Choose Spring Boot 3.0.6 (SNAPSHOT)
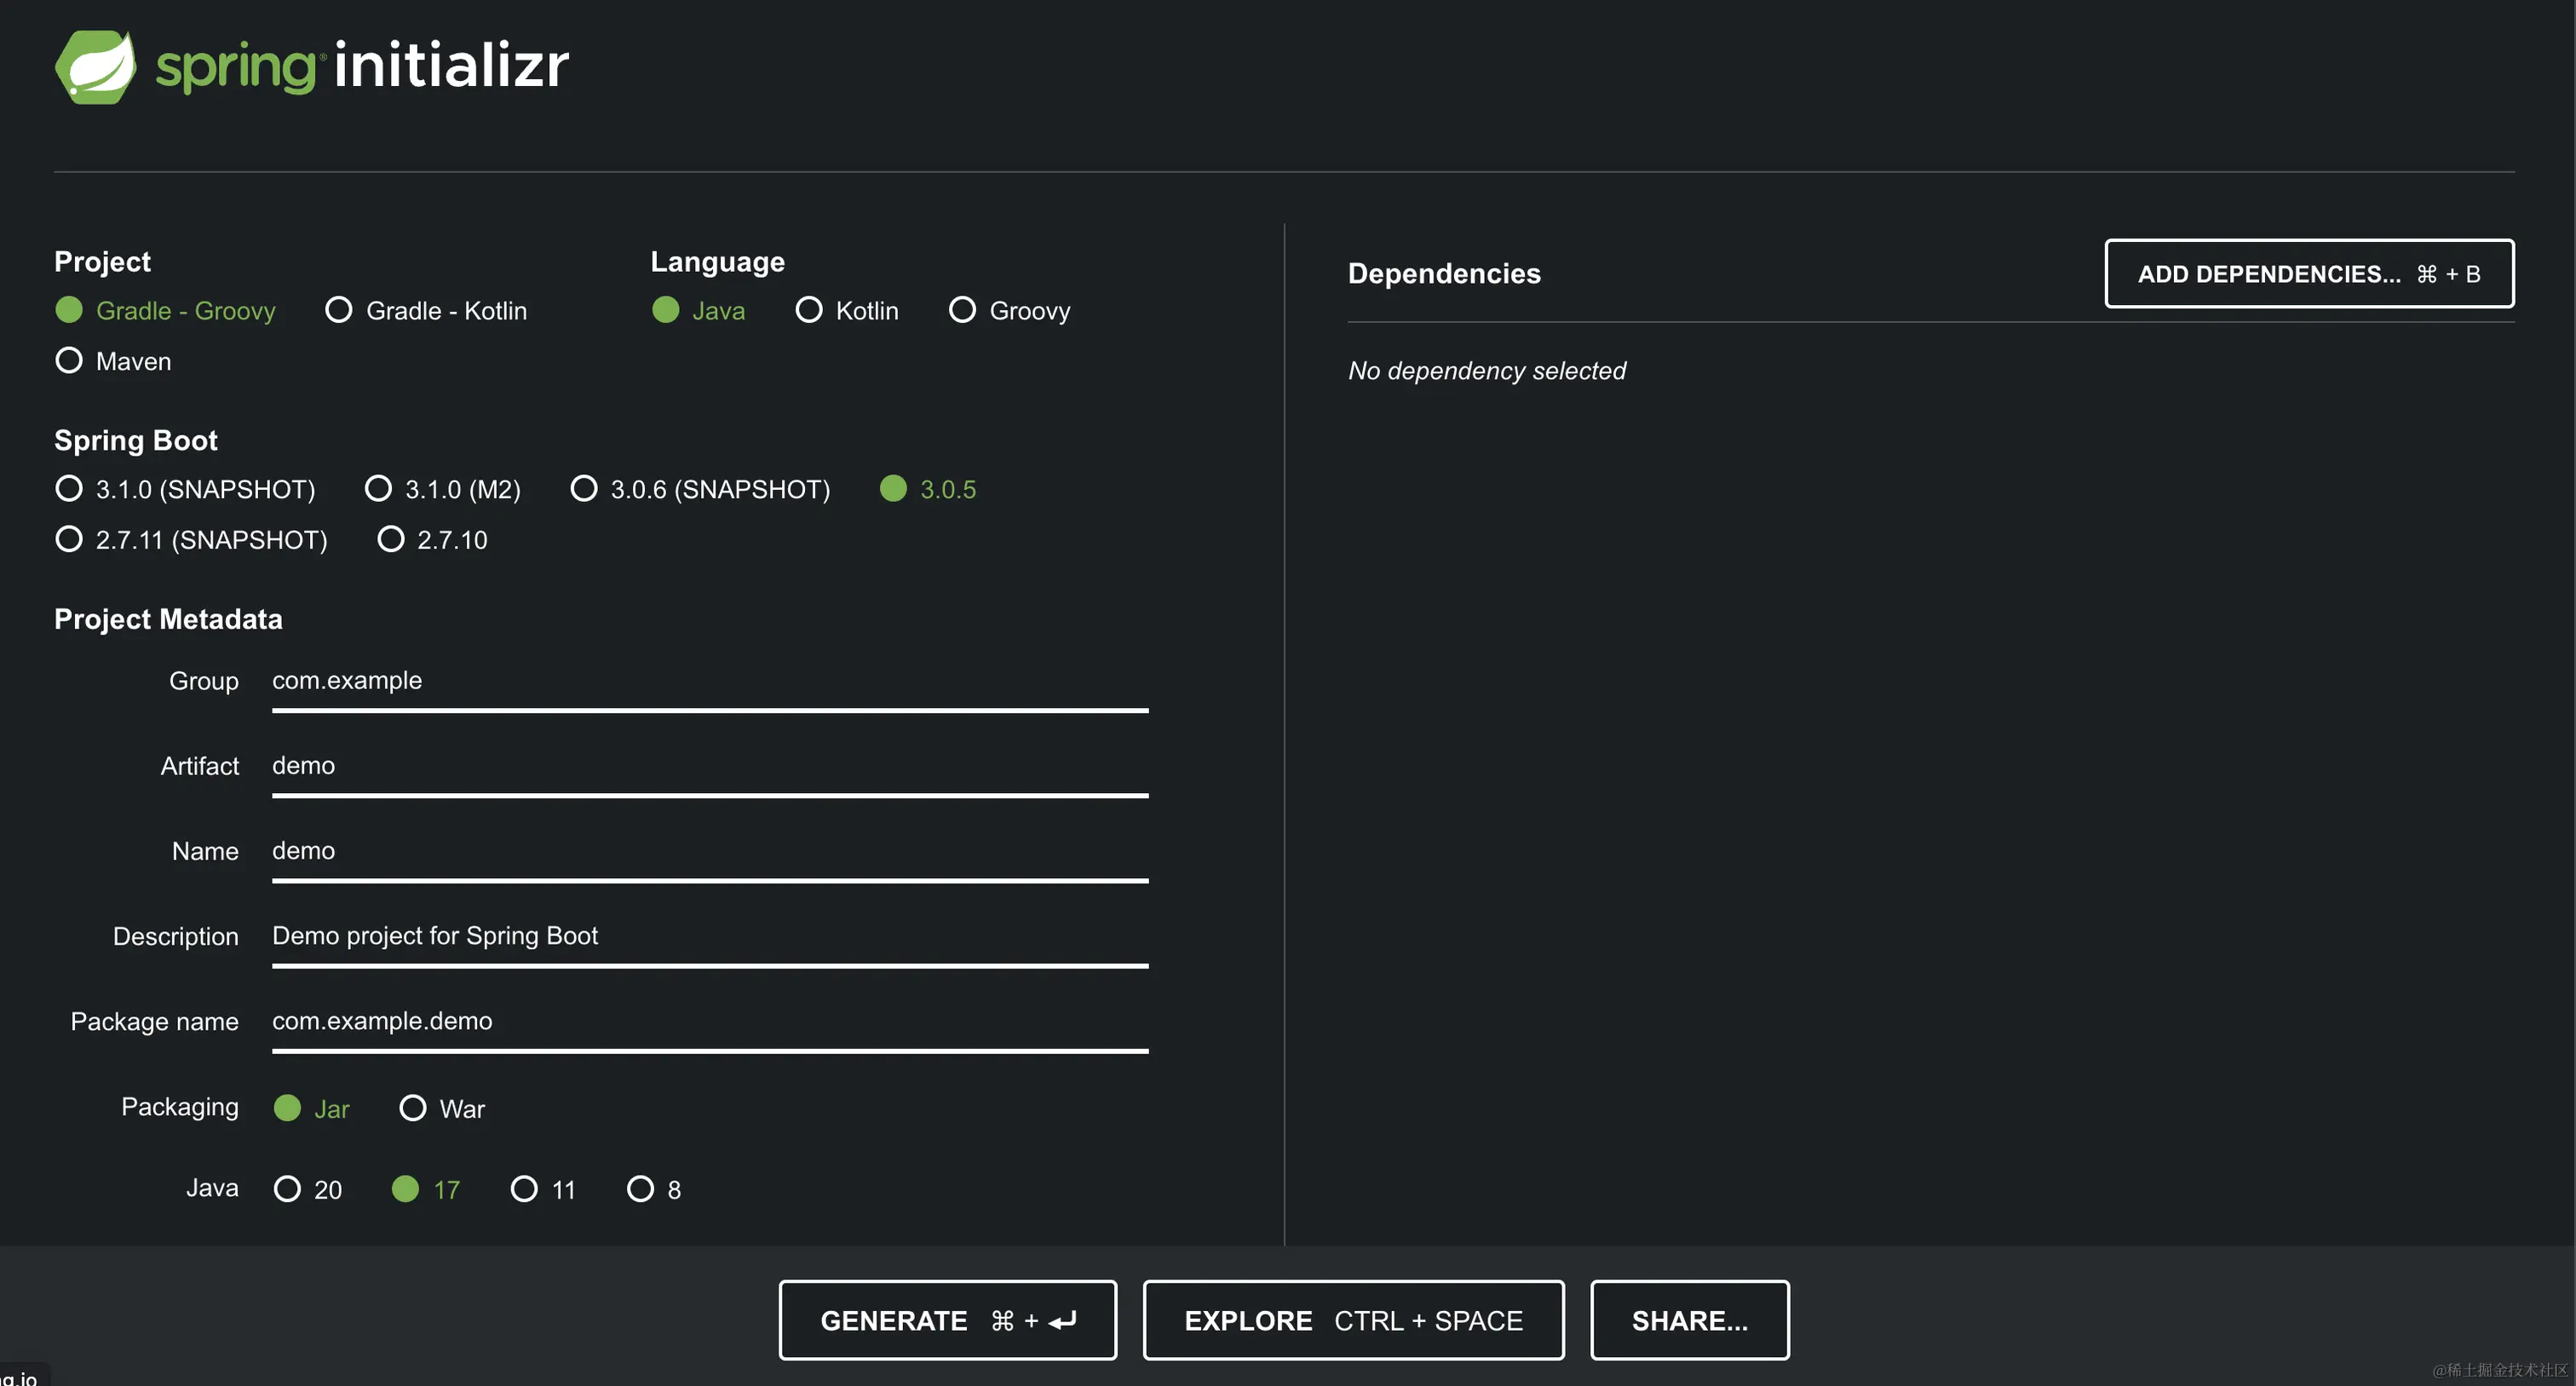This screenshot has width=2576, height=1386. click(583, 489)
